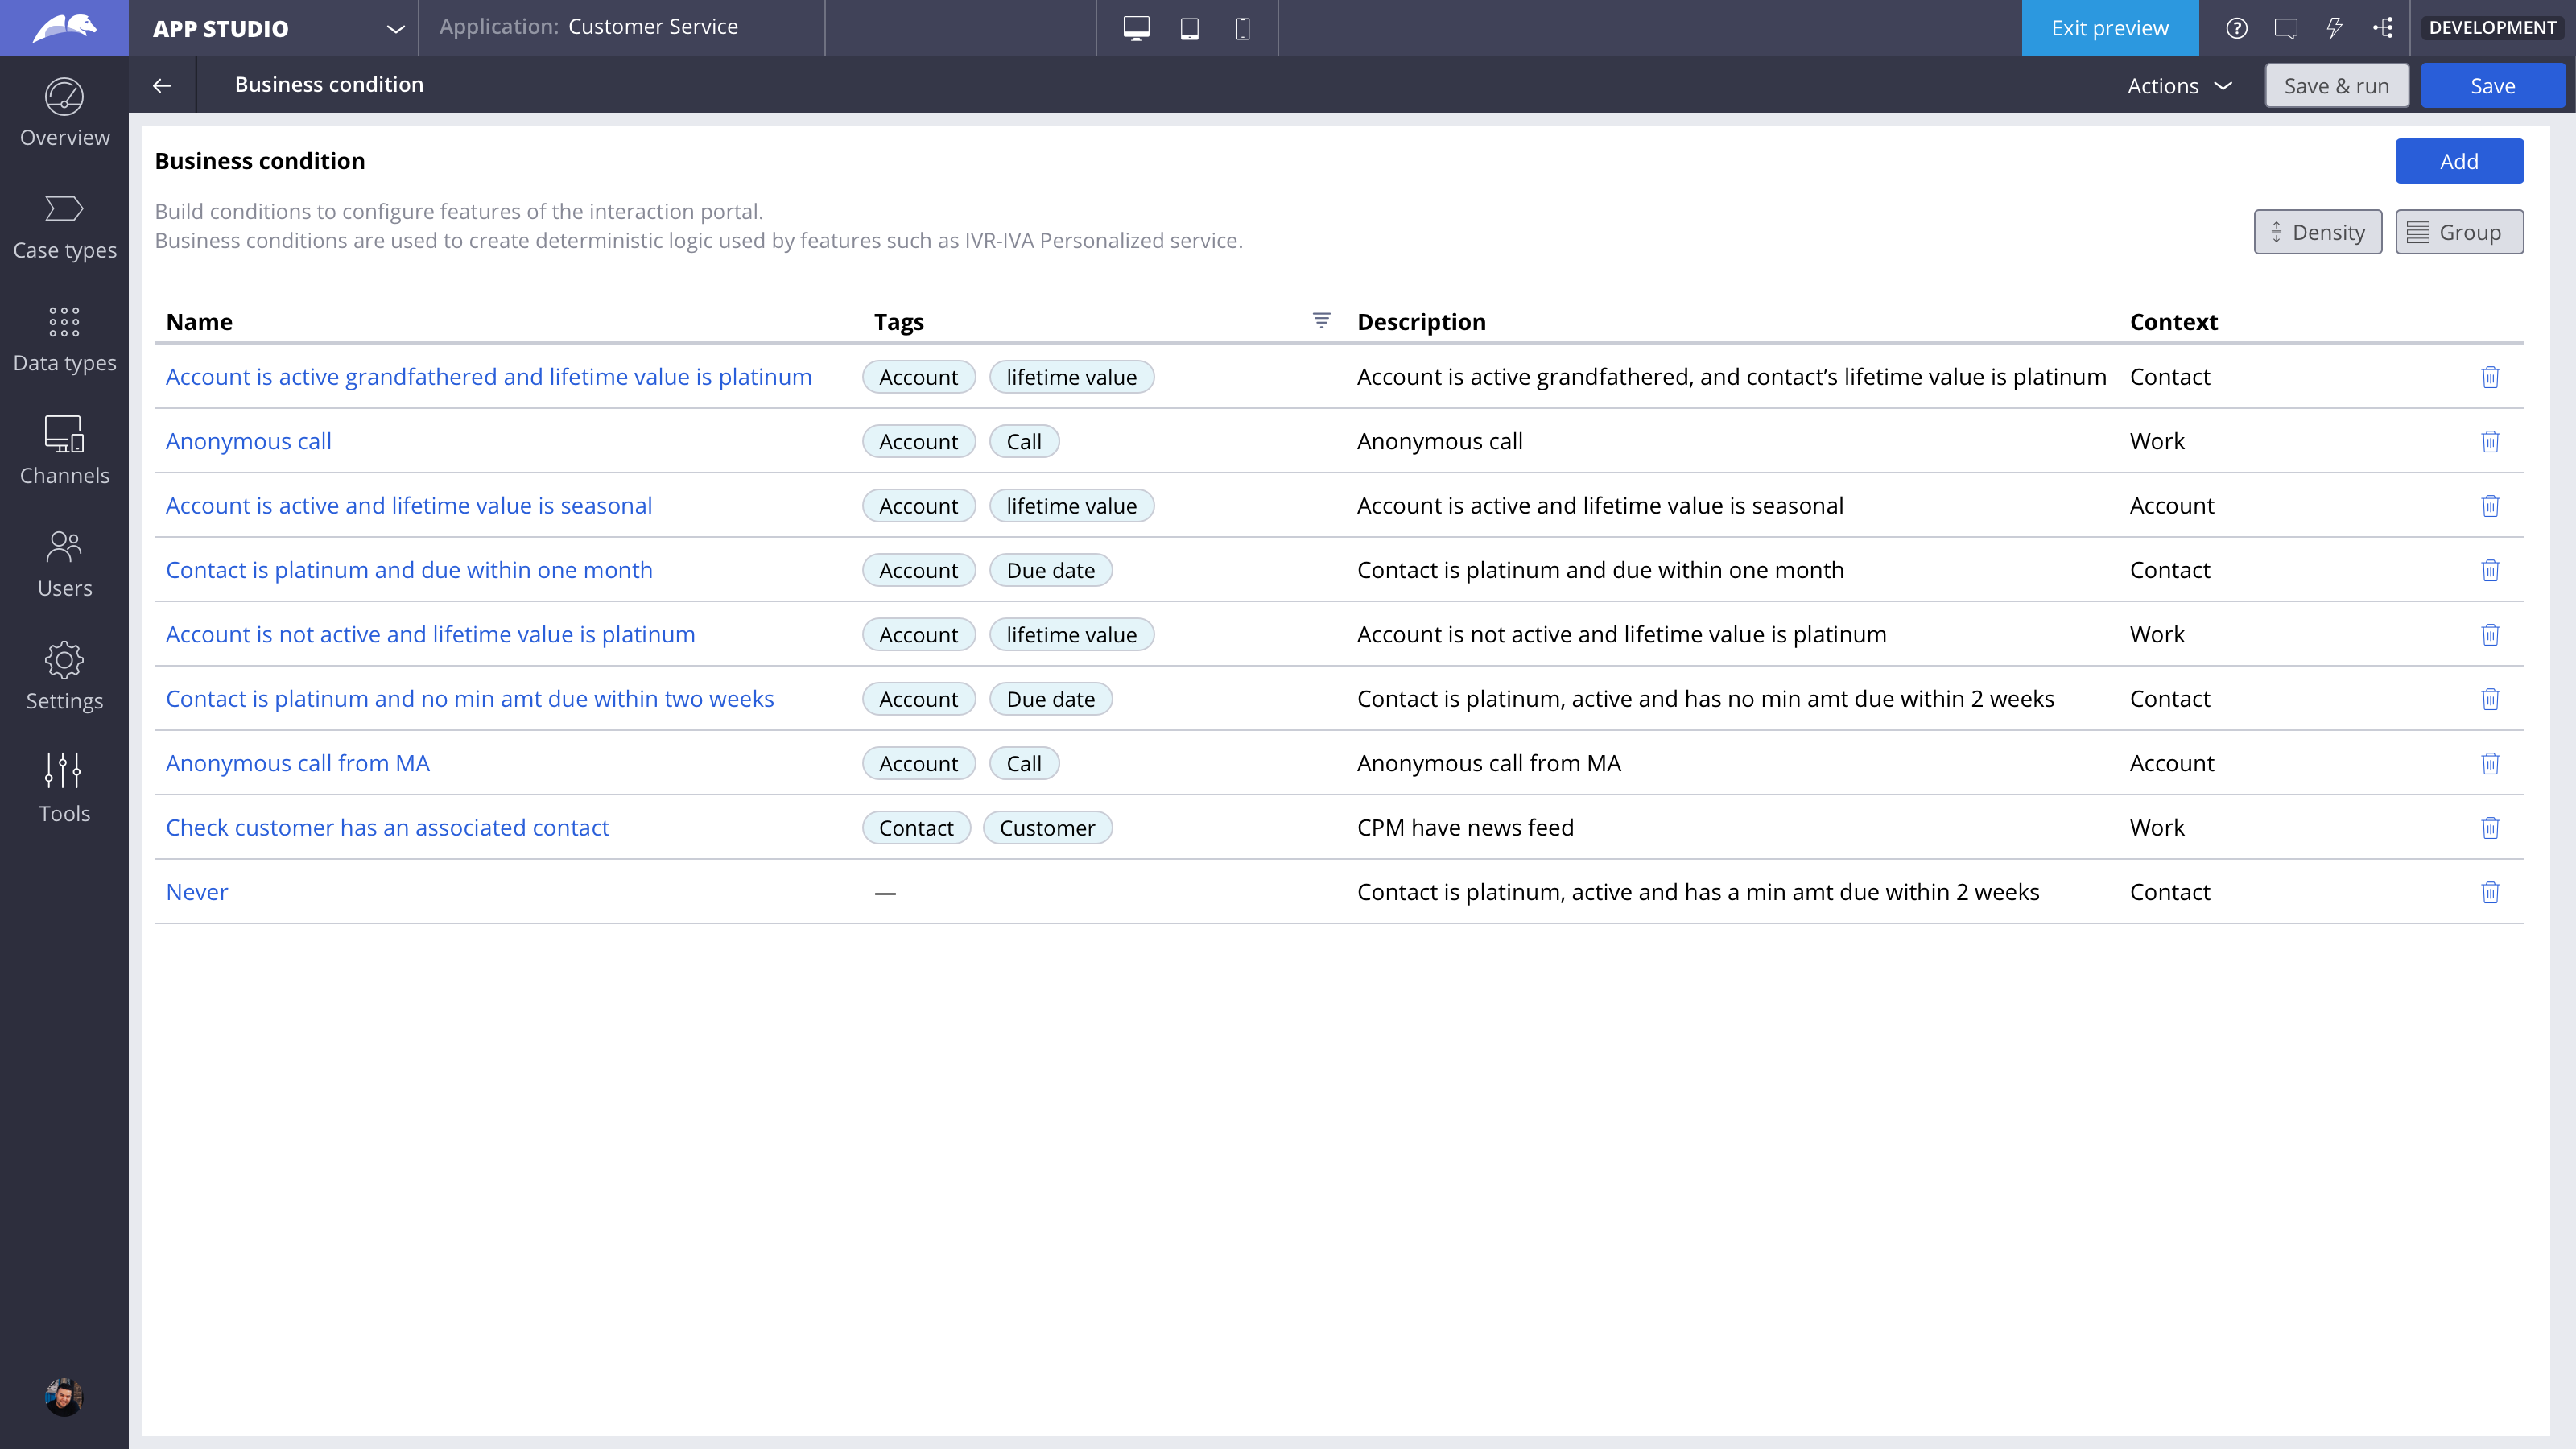Open Data types in sidebar
This screenshot has width=2576, height=1449.
click(x=64, y=340)
